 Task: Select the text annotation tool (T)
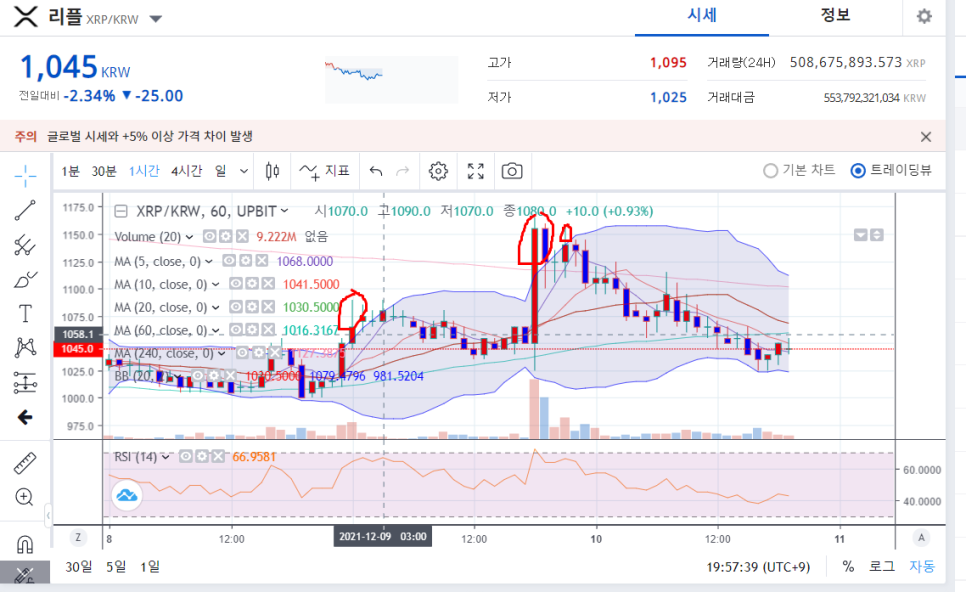pyautogui.click(x=25, y=314)
